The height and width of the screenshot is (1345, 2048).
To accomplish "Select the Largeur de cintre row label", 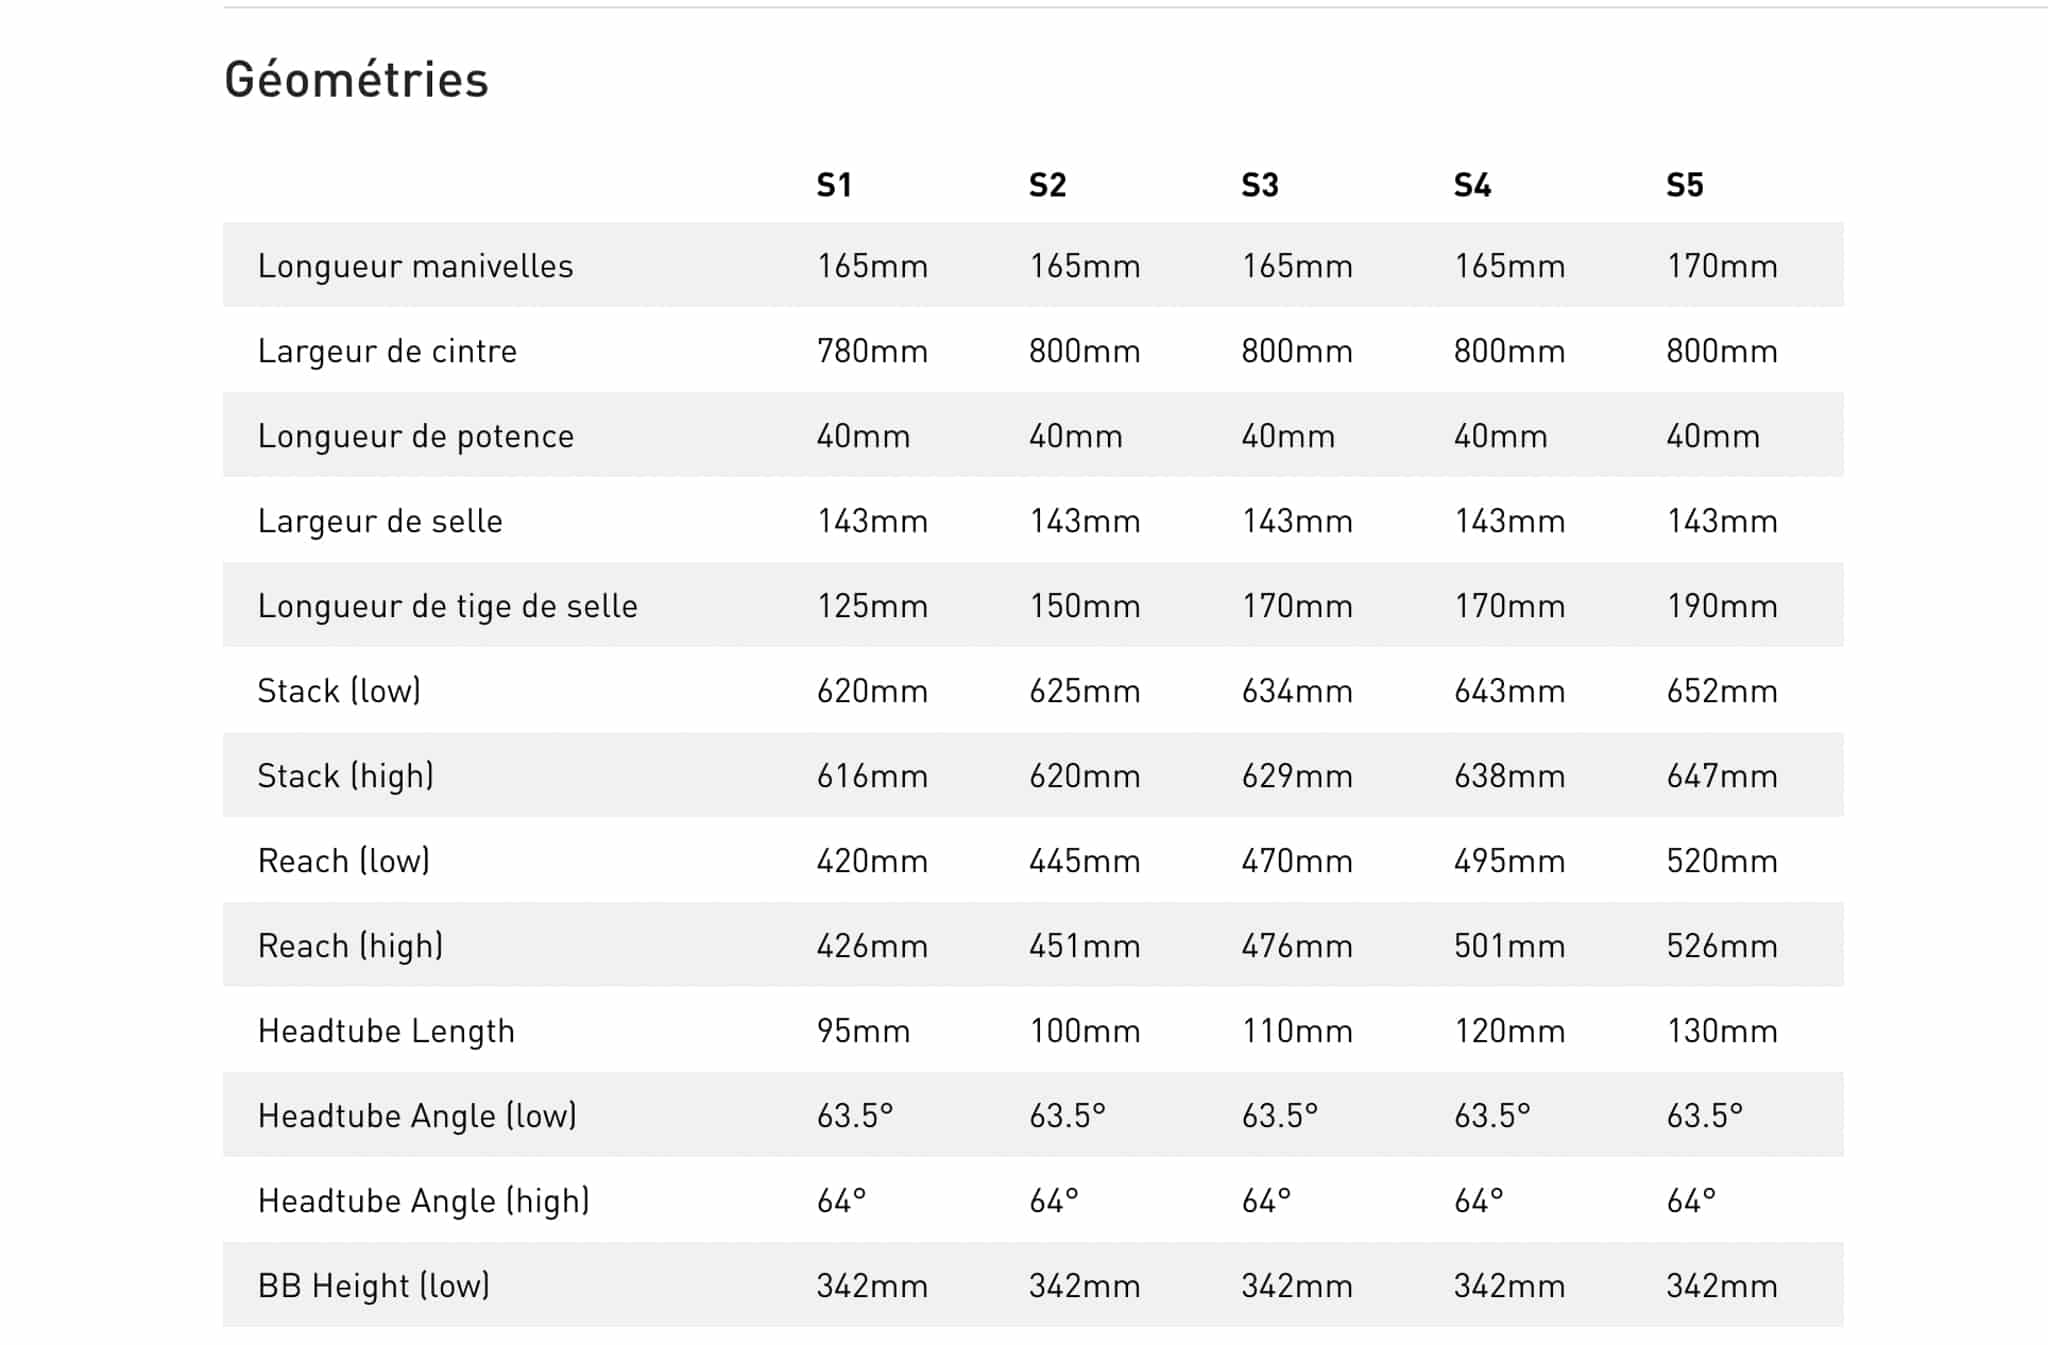I will pyautogui.click(x=387, y=351).
